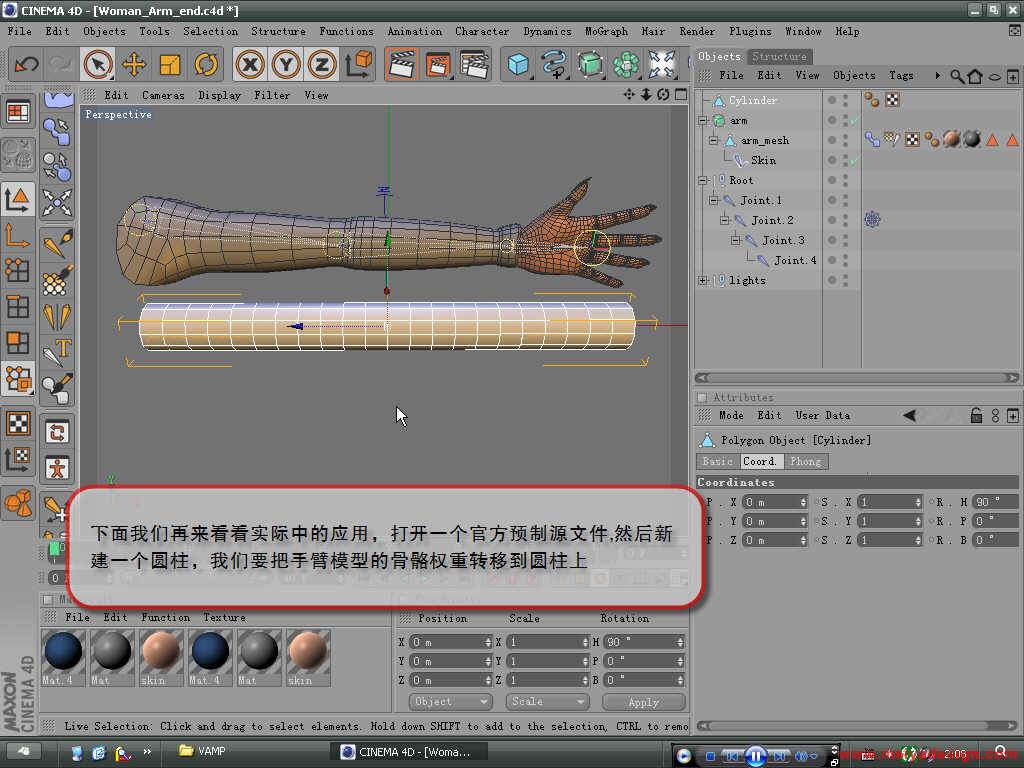Select the Scale tool
Viewport: 1024px width, 768px height.
pos(170,65)
